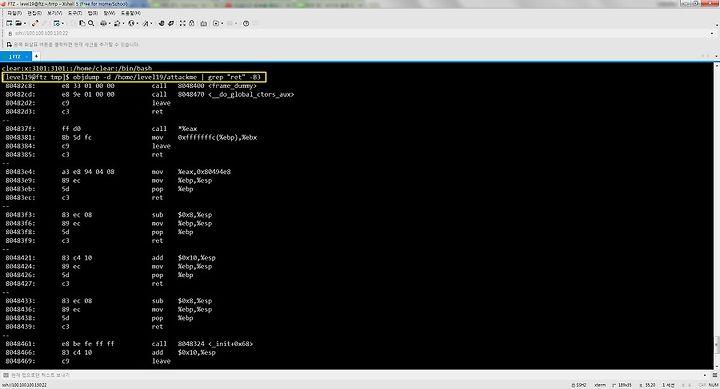This screenshot has height=389, width=720.
Task: Click the Print toolbar icon
Action: (103, 23)
